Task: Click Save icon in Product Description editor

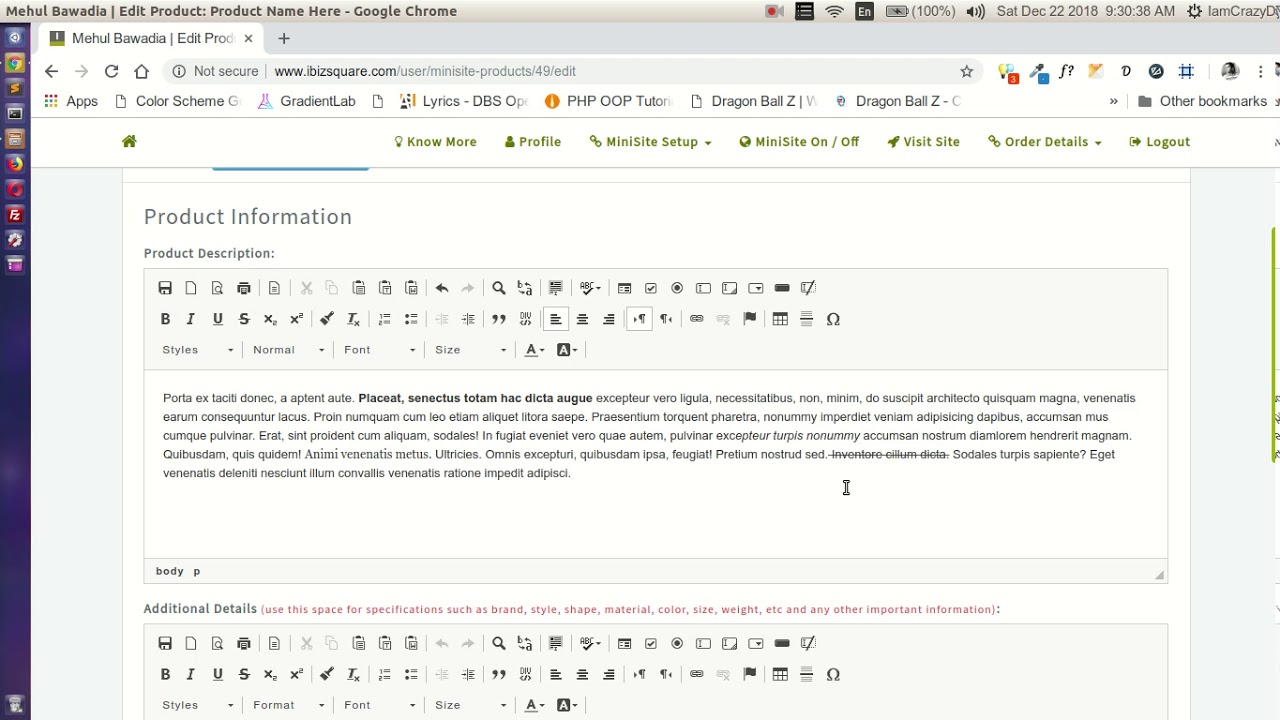Action: [165, 288]
